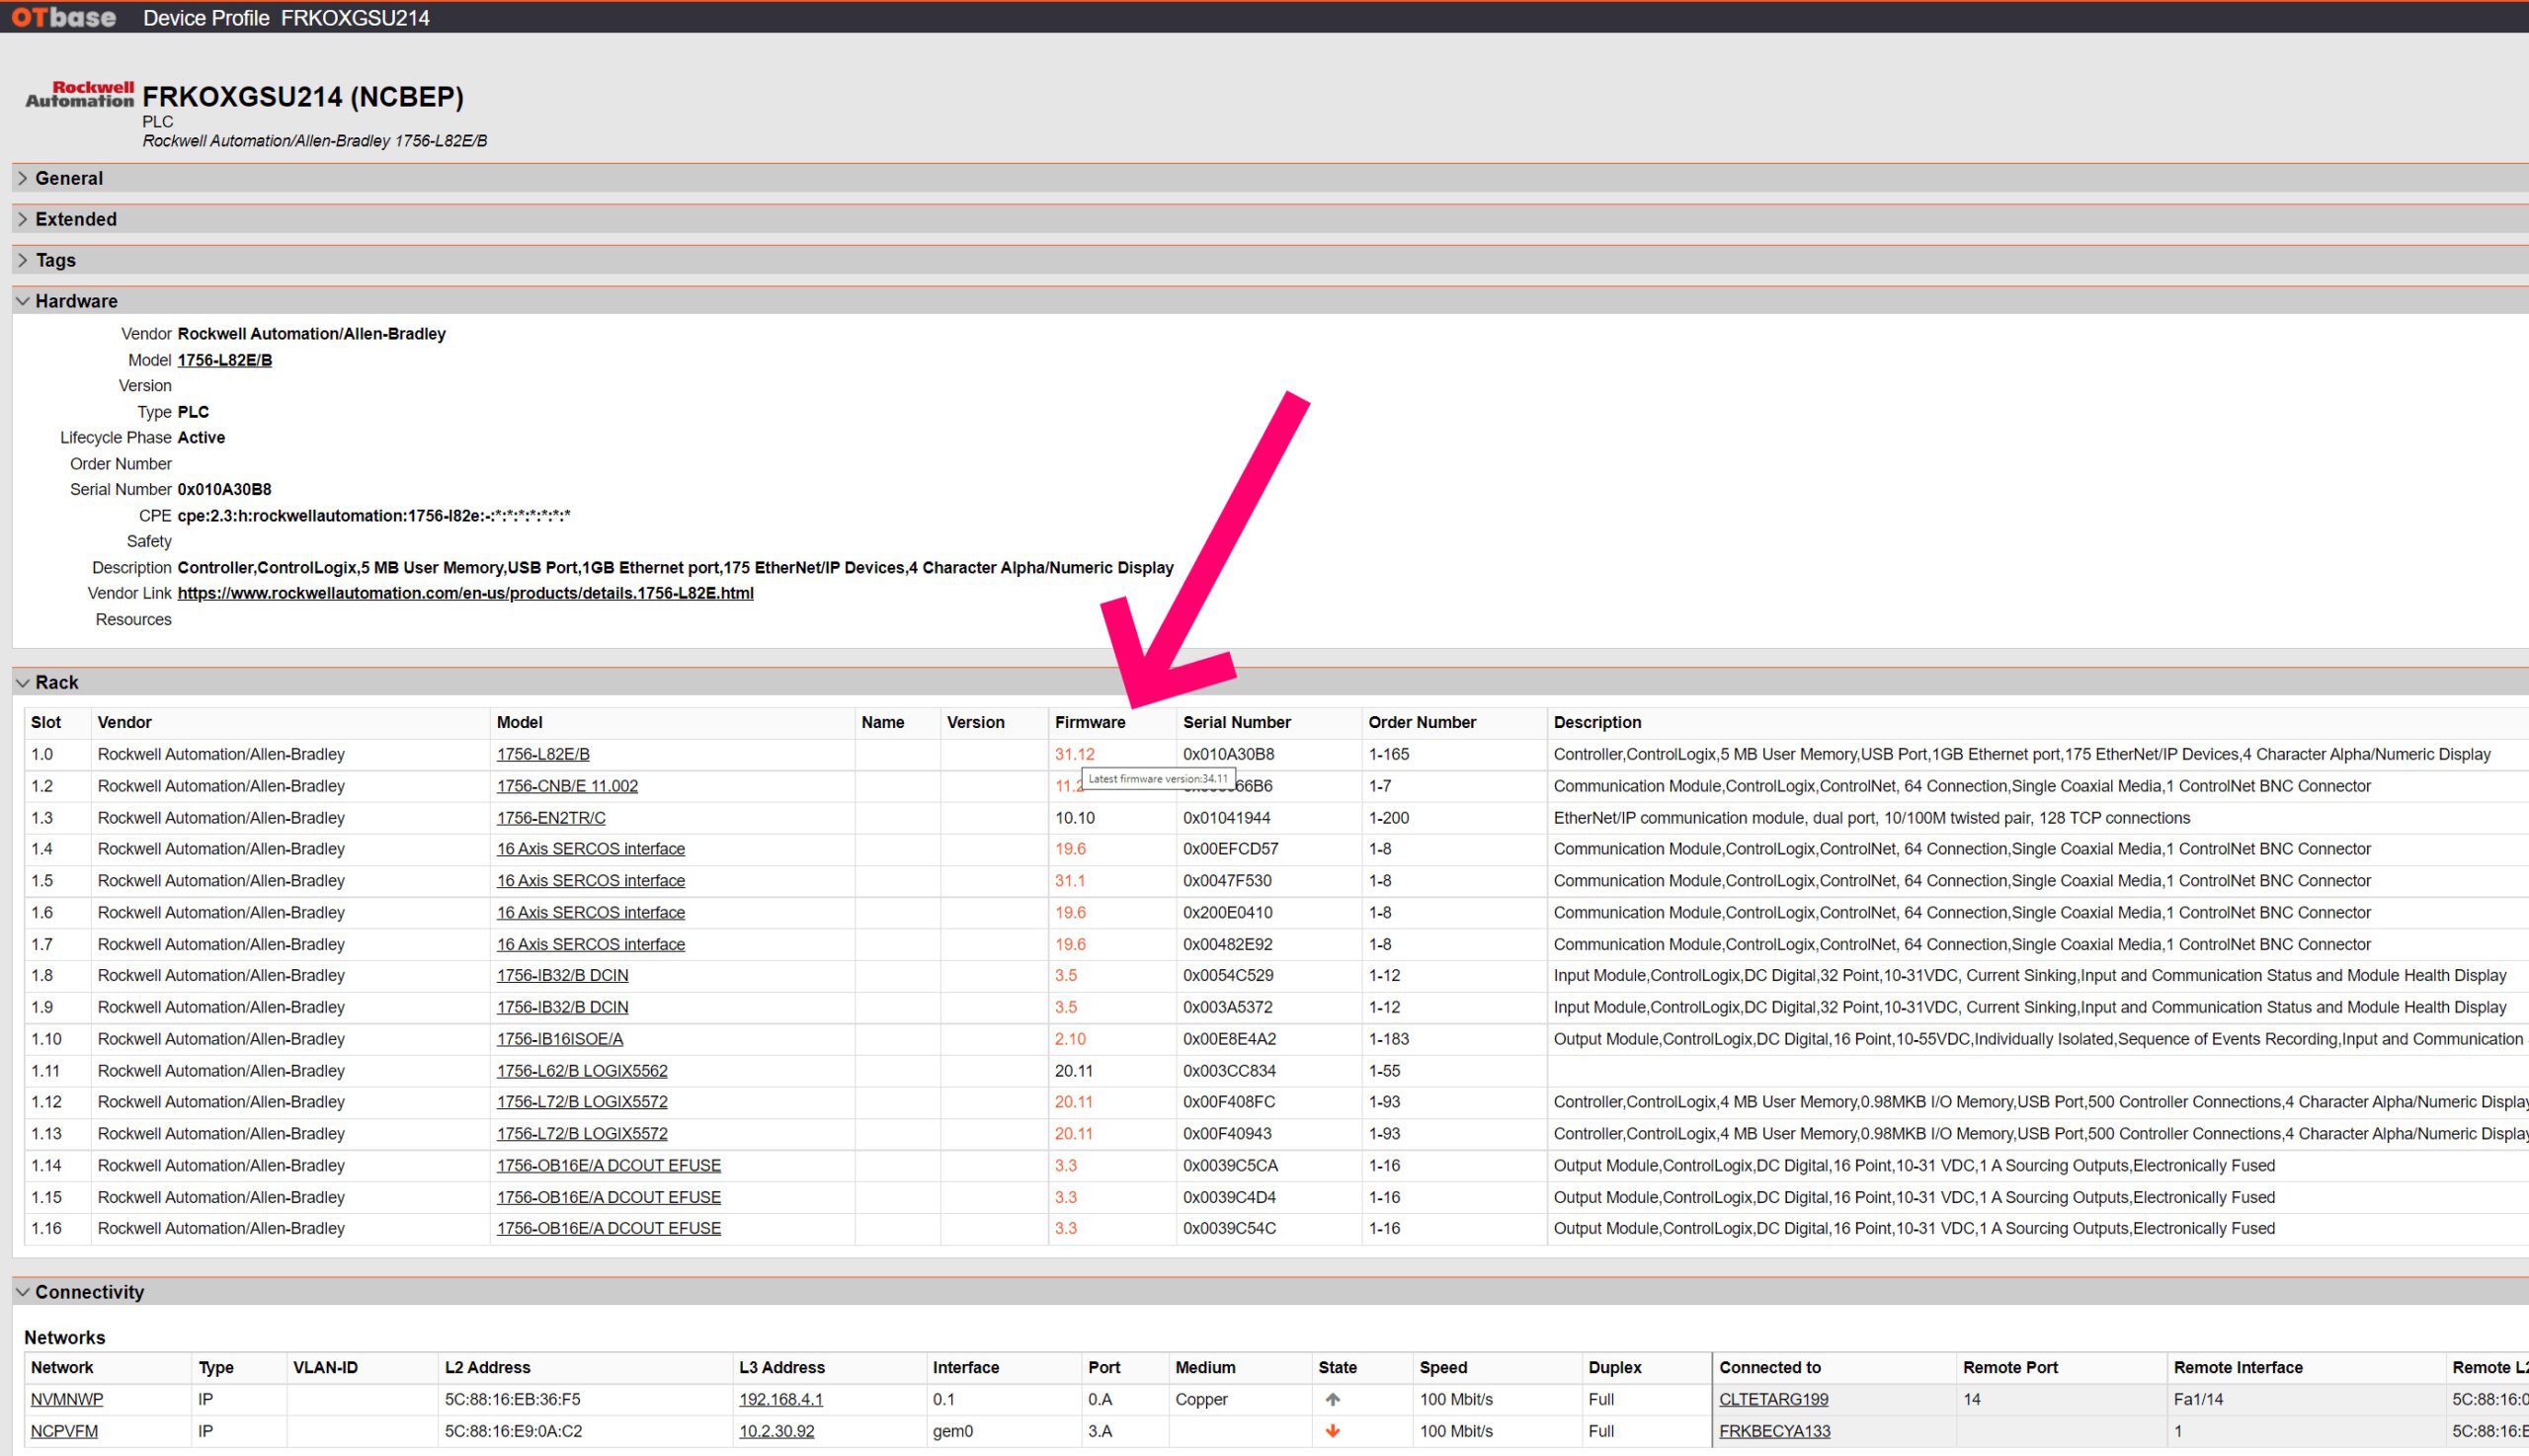Open 1756-IB32/B DCIN in slot 1.8
2529x1456 pixels.
[563, 975]
